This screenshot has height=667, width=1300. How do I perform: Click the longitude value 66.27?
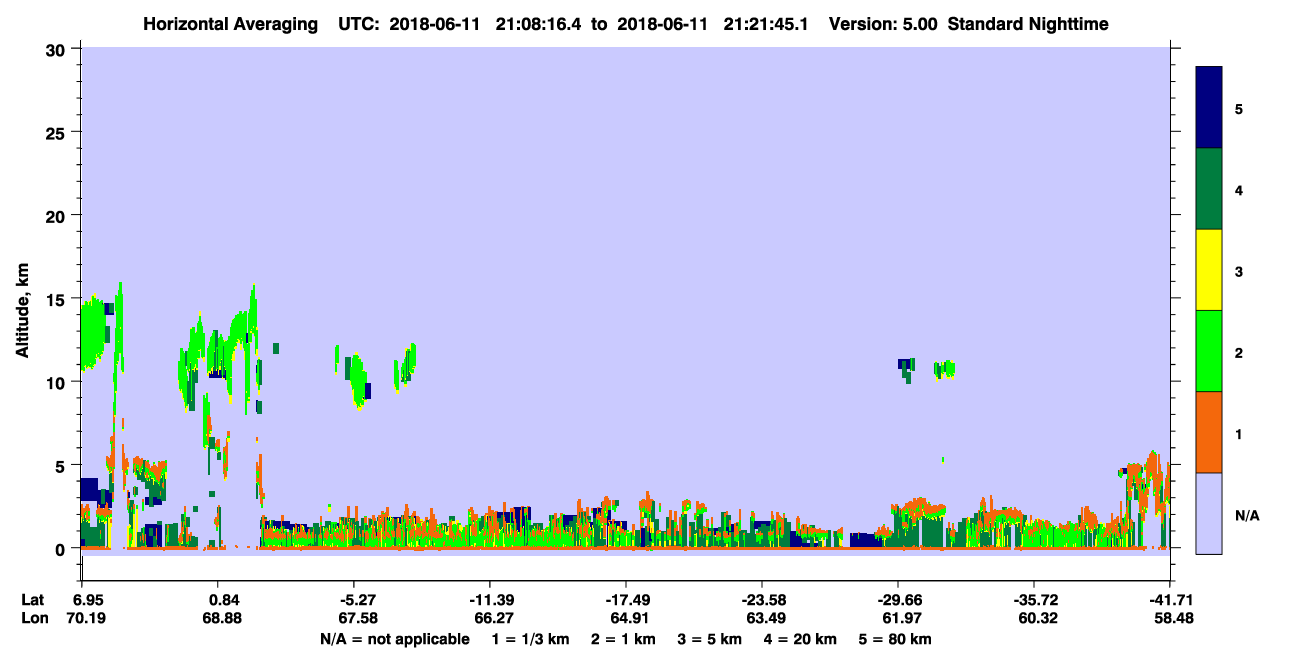(493, 619)
